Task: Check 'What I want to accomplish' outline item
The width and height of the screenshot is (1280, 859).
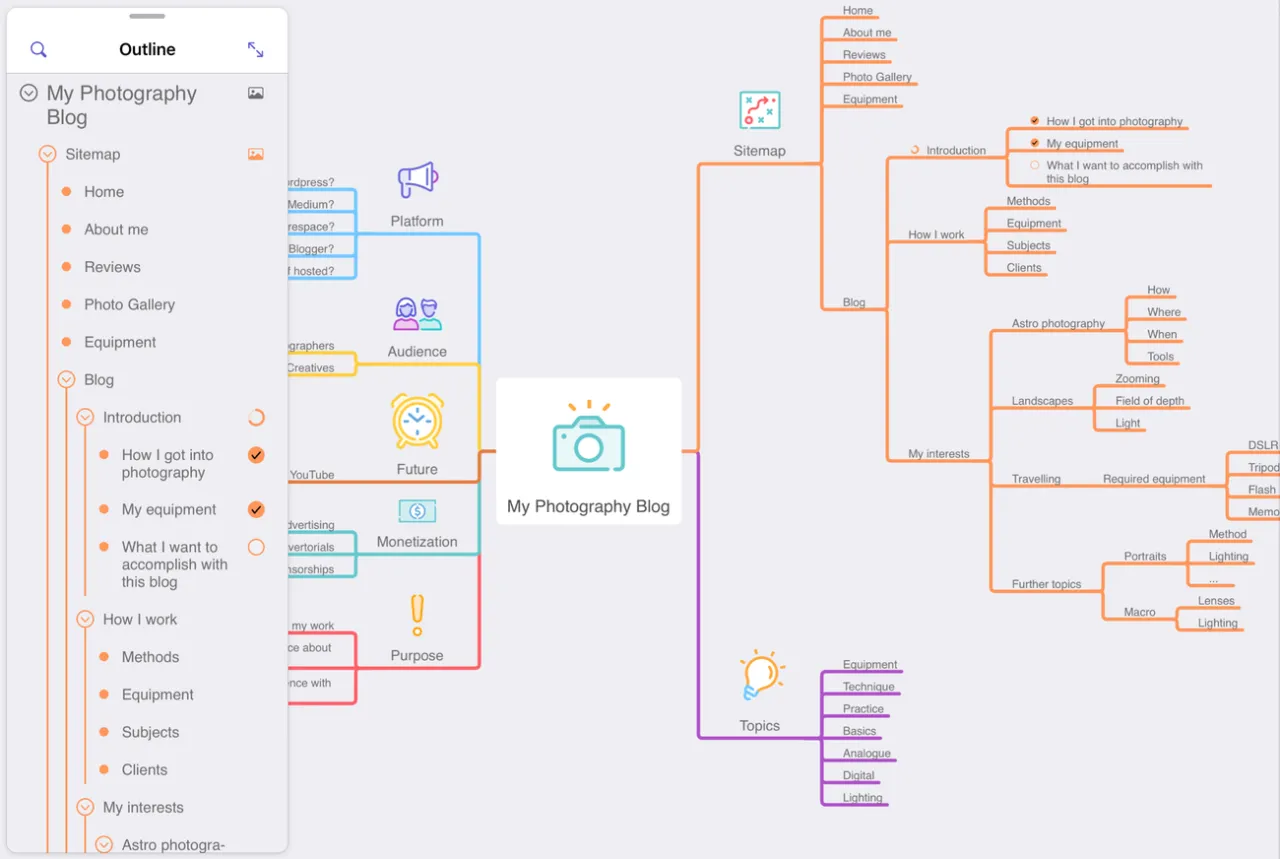Action: 256,547
